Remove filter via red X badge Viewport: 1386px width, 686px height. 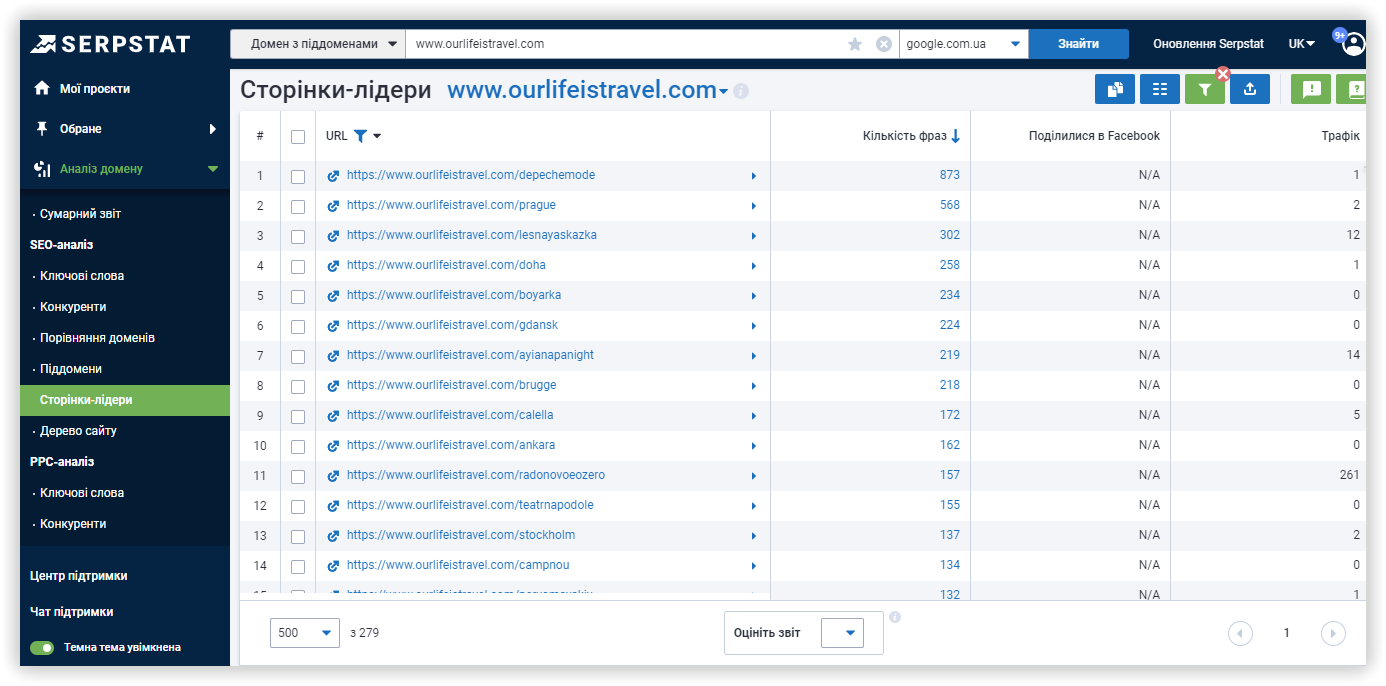coord(1222,73)
